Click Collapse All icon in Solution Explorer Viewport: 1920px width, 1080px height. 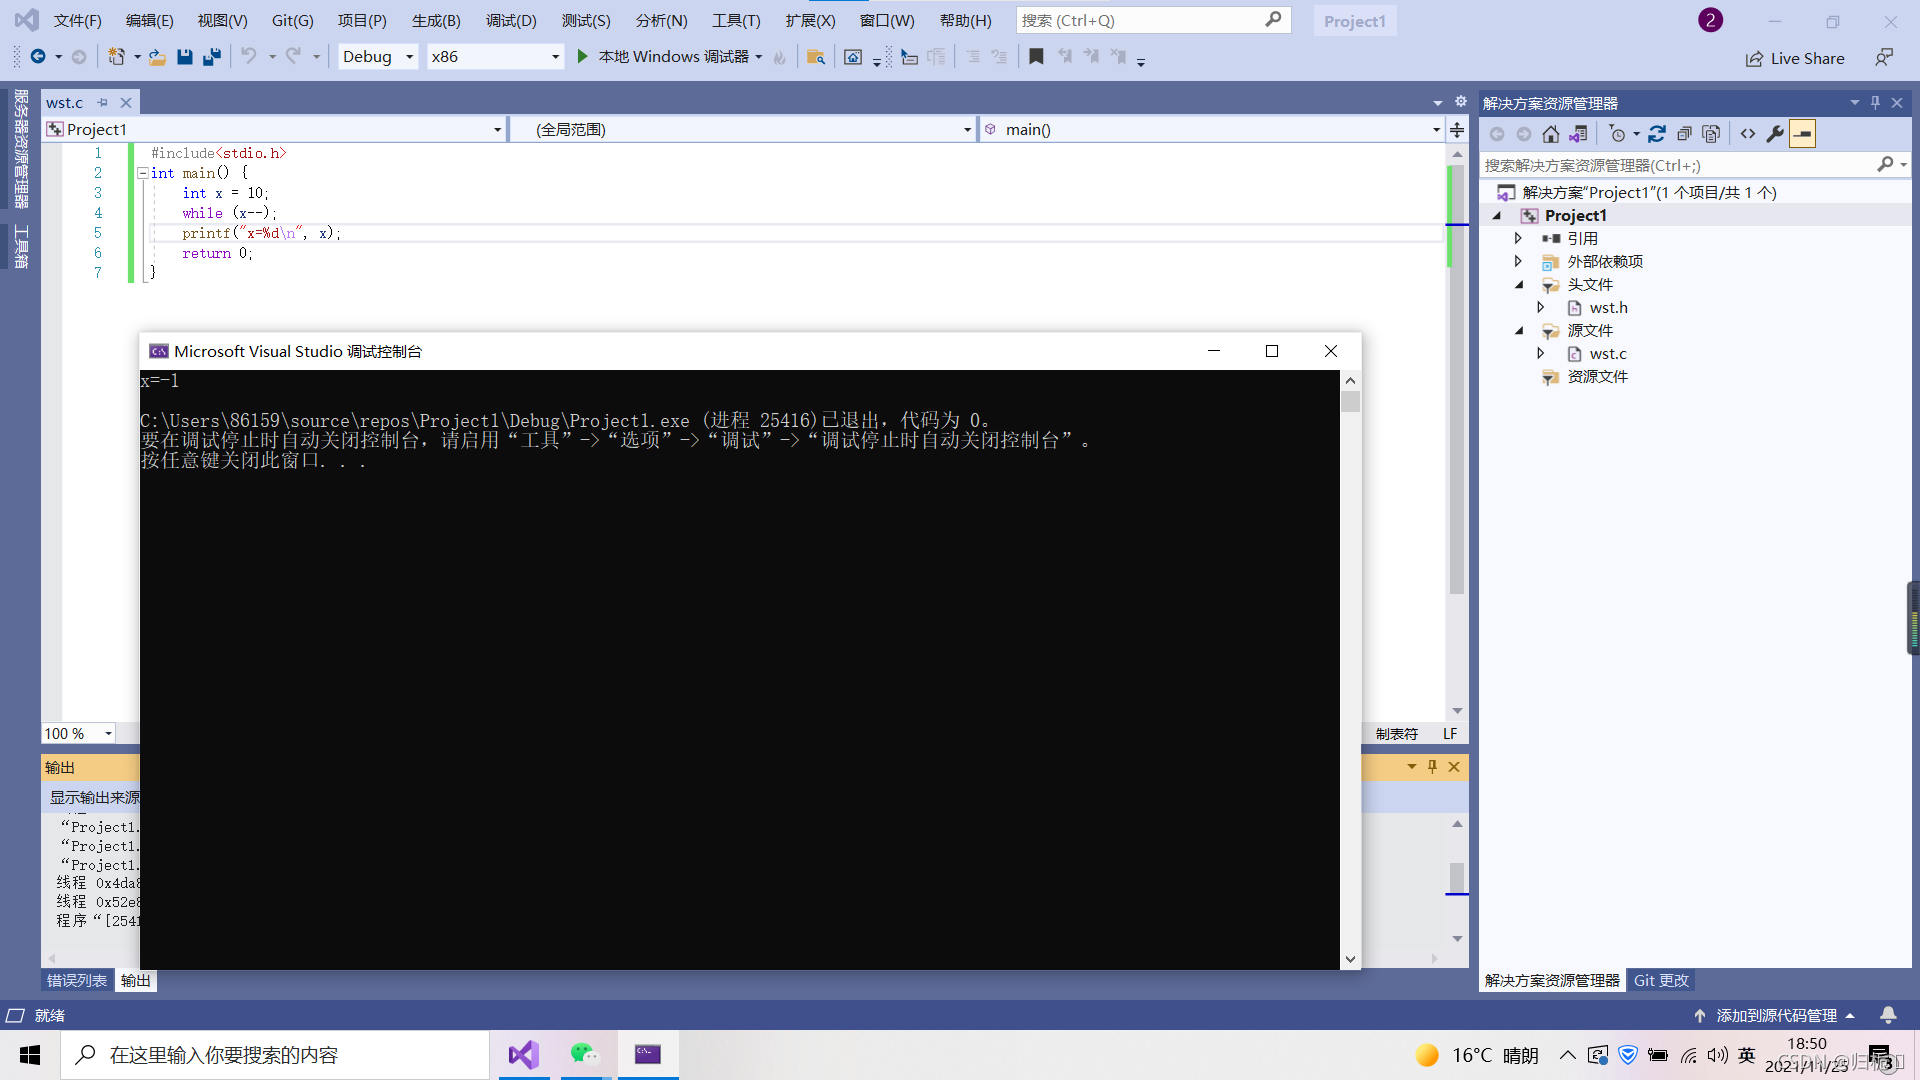point(1684,134)
